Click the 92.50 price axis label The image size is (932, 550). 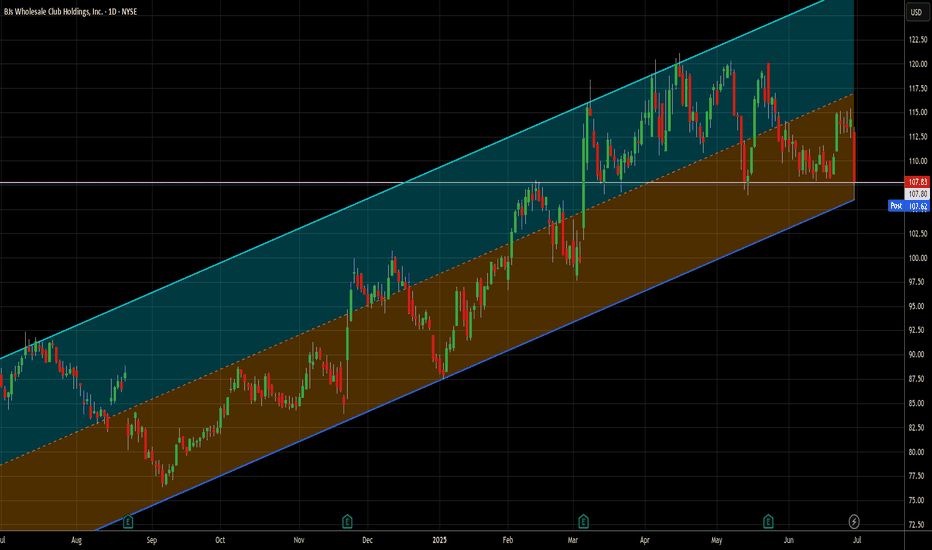tap(917, 330)
